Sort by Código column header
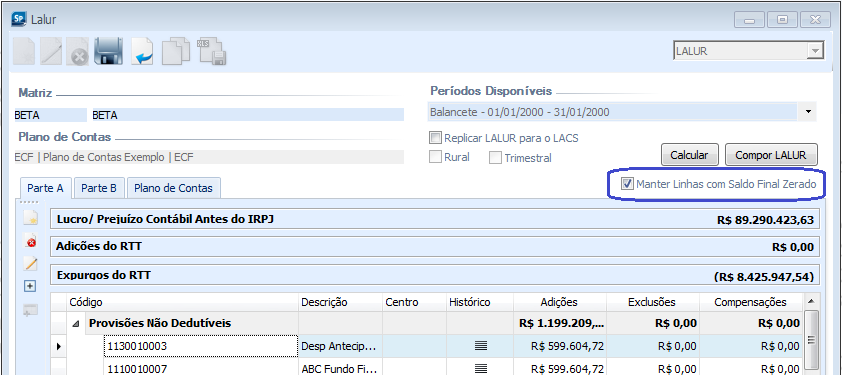The height and width of the screenshot is (378, 843). (x=182, y=302)
